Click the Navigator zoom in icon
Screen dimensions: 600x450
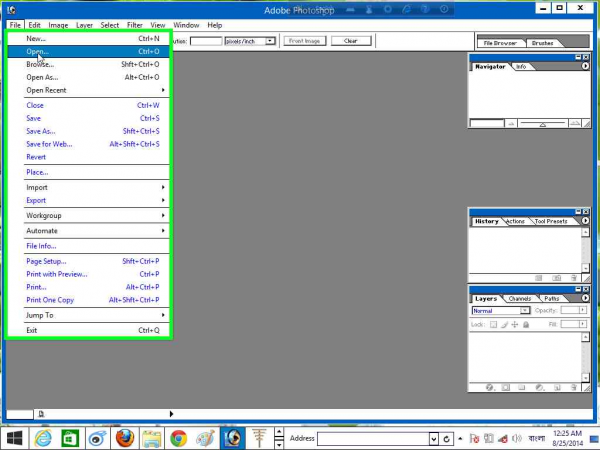tap(575, 123)
